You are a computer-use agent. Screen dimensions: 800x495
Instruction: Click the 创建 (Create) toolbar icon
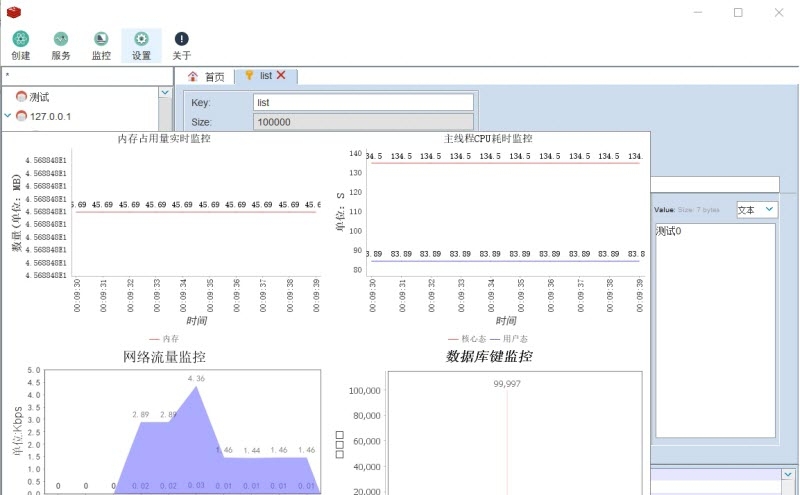20,39
